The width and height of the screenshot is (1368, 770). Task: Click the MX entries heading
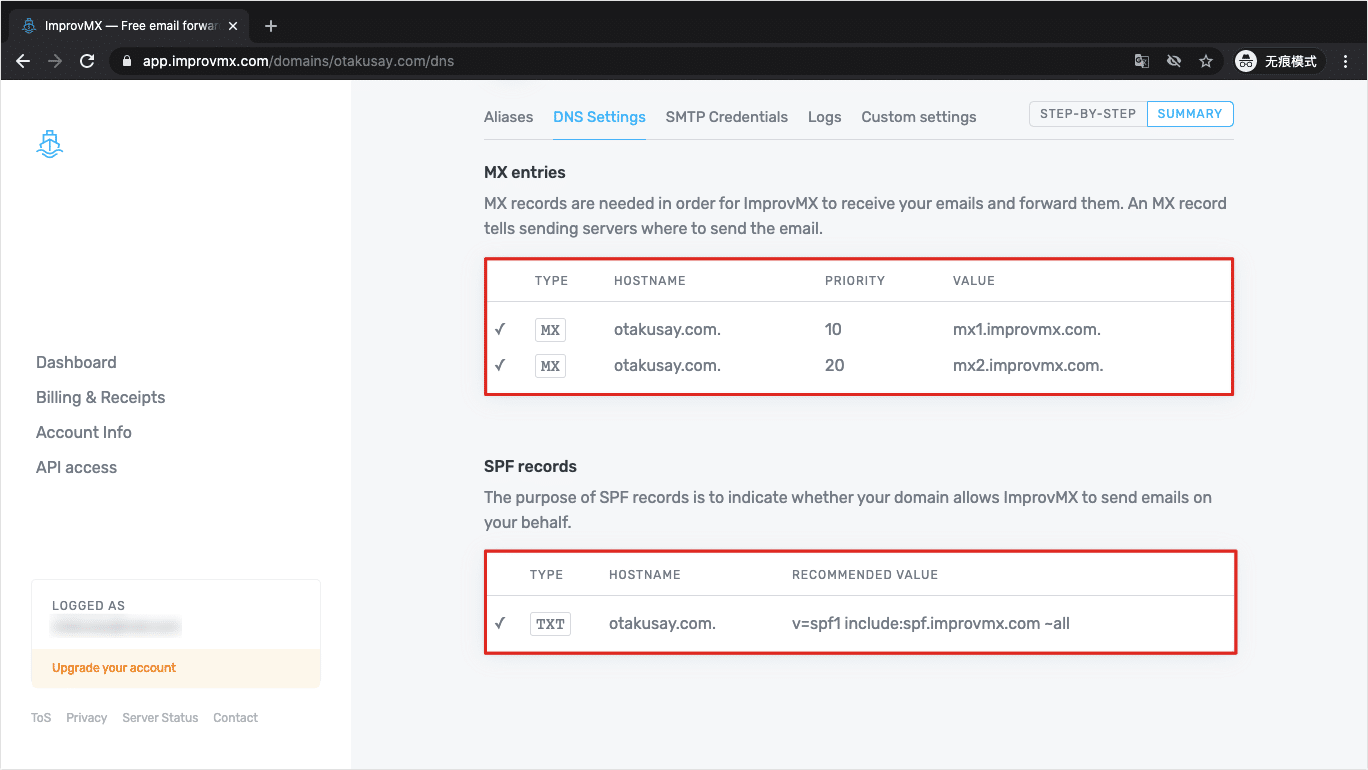(x=525, y=172)
